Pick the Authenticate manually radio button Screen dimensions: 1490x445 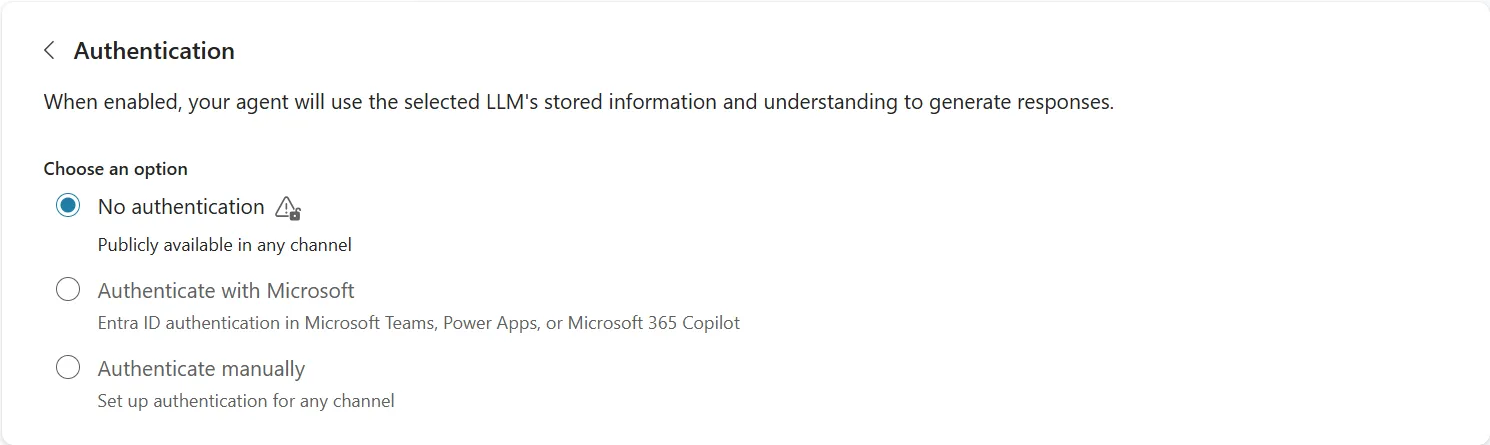(68, 368)
